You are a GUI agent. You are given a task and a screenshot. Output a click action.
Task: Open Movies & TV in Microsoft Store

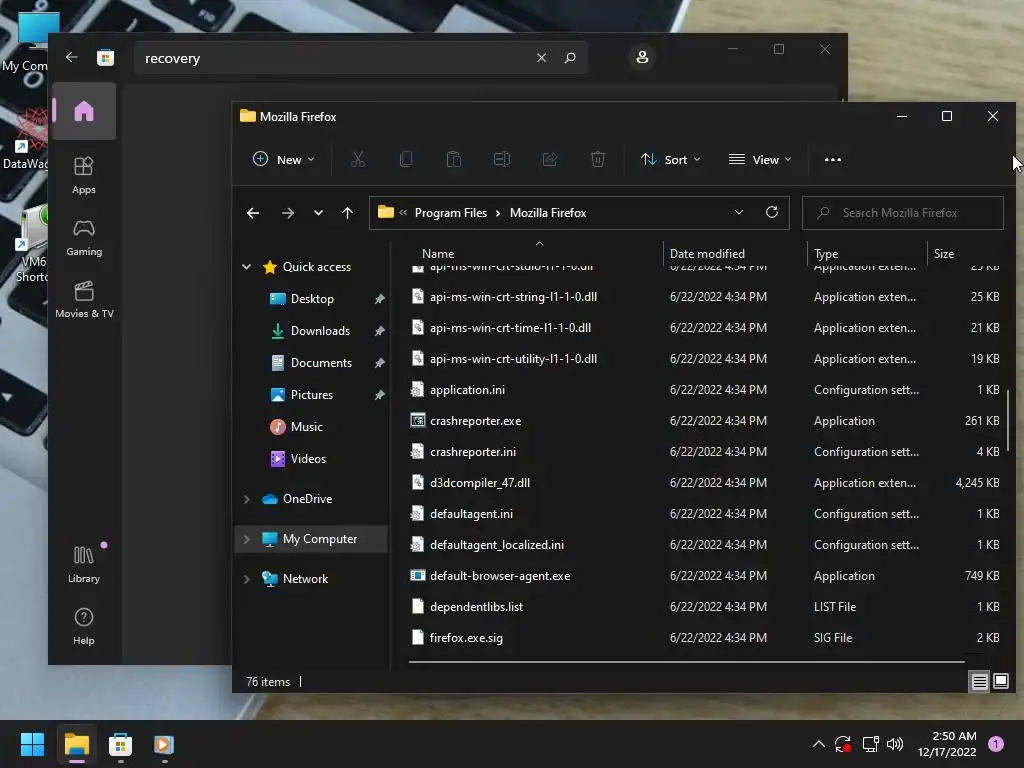click(84, 299)
